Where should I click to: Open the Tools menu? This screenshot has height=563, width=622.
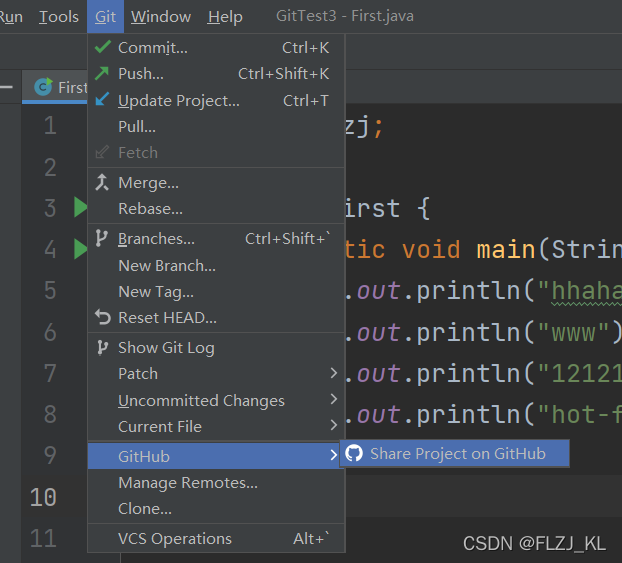tap(59, 17)
